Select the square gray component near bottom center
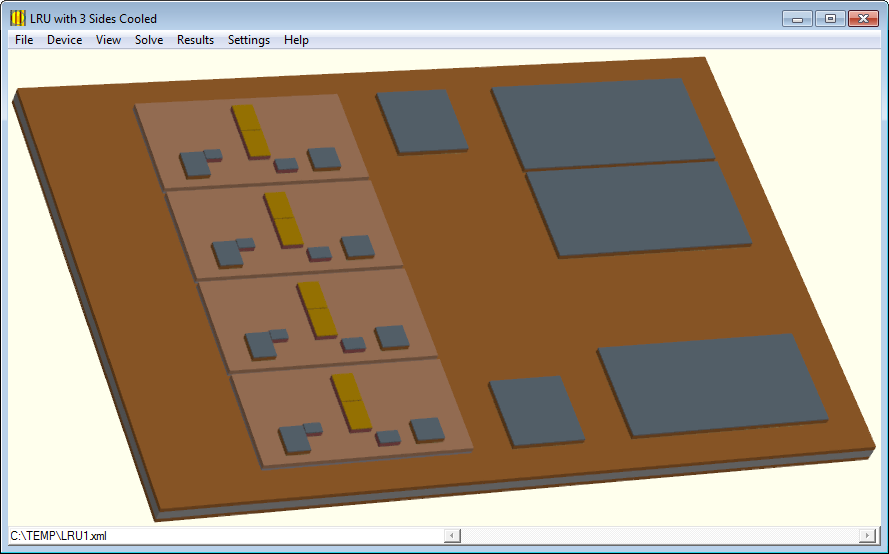Screen dimensions: 889x554 pyautogui.click(x=536, y=411)
